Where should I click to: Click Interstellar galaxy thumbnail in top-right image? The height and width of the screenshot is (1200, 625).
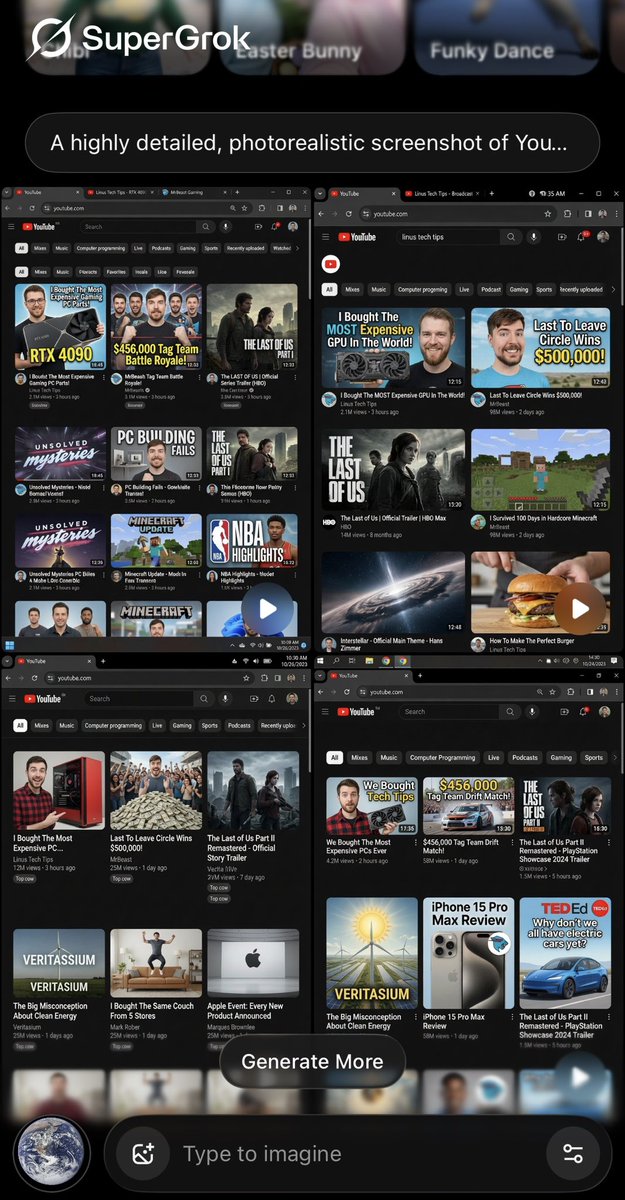tap(393, 592)
